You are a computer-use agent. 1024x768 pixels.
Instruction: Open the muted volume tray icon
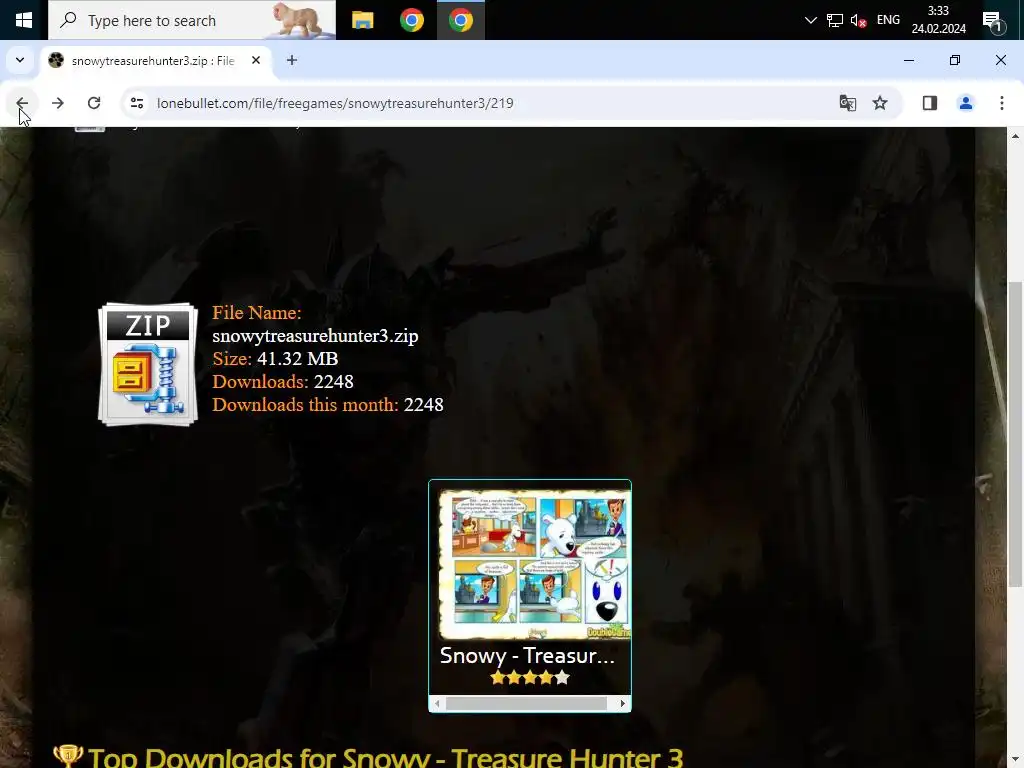[859, 20]
